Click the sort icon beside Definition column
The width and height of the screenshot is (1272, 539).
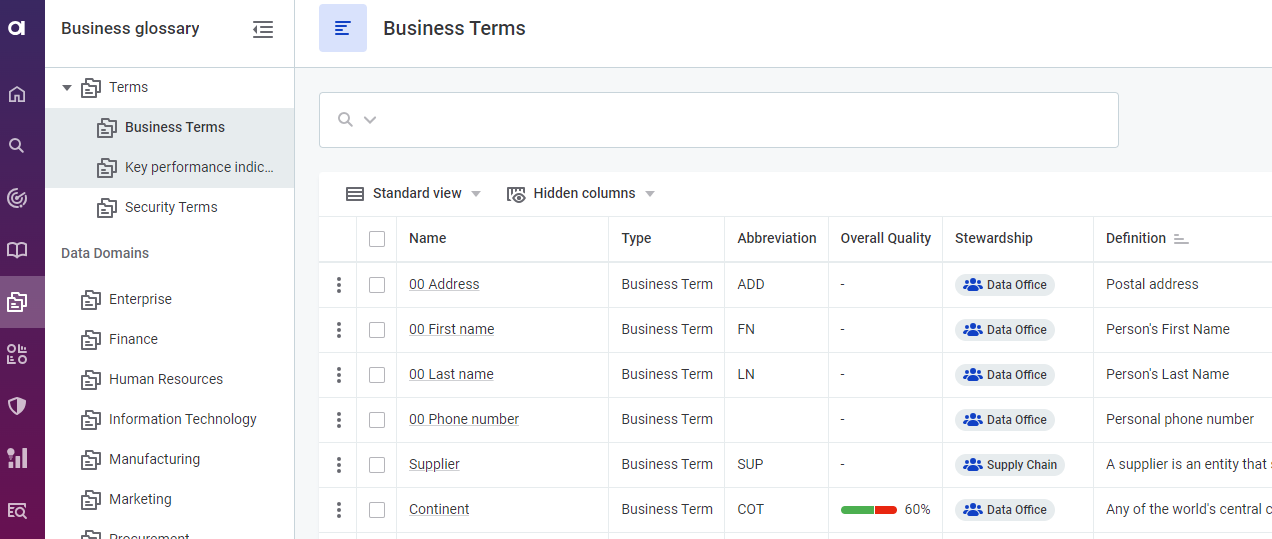click(1181, 239)
